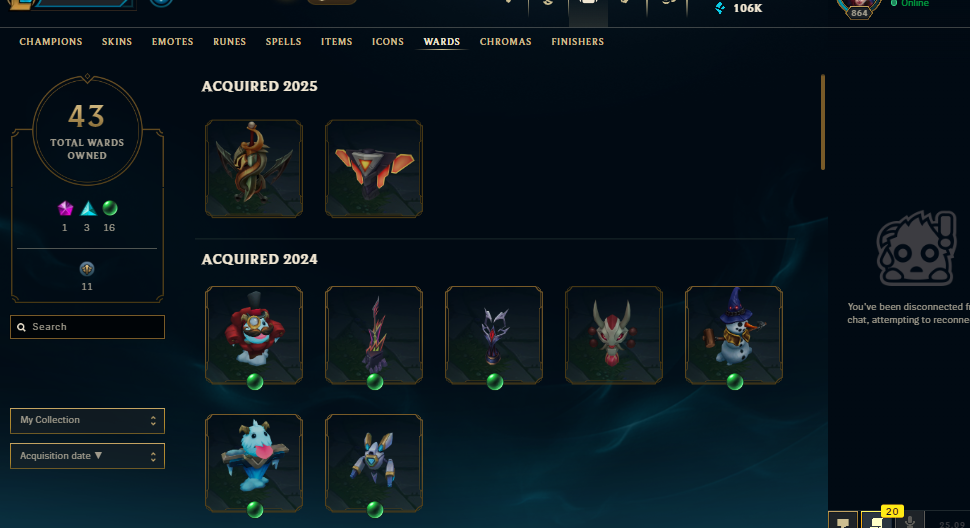970x528 pixels.
Task: Click the green orb rarity icon
Action: [x=110, y=208]
